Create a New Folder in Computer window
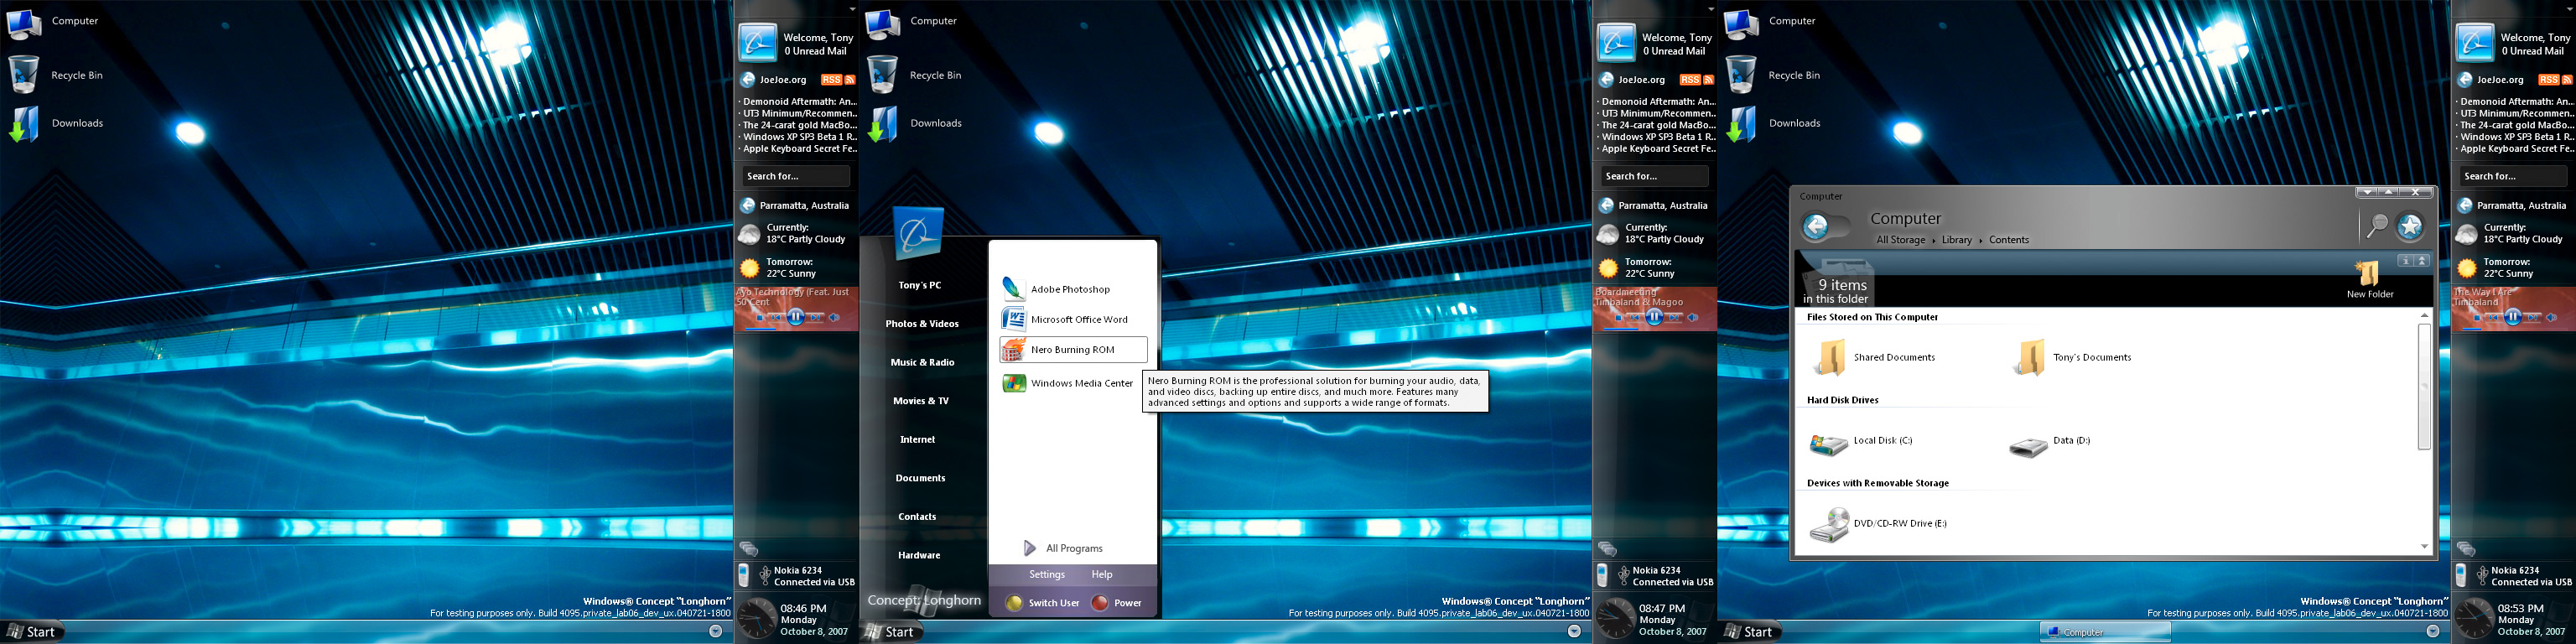Screen dimensions: 2576x644 coord(2370,279)
